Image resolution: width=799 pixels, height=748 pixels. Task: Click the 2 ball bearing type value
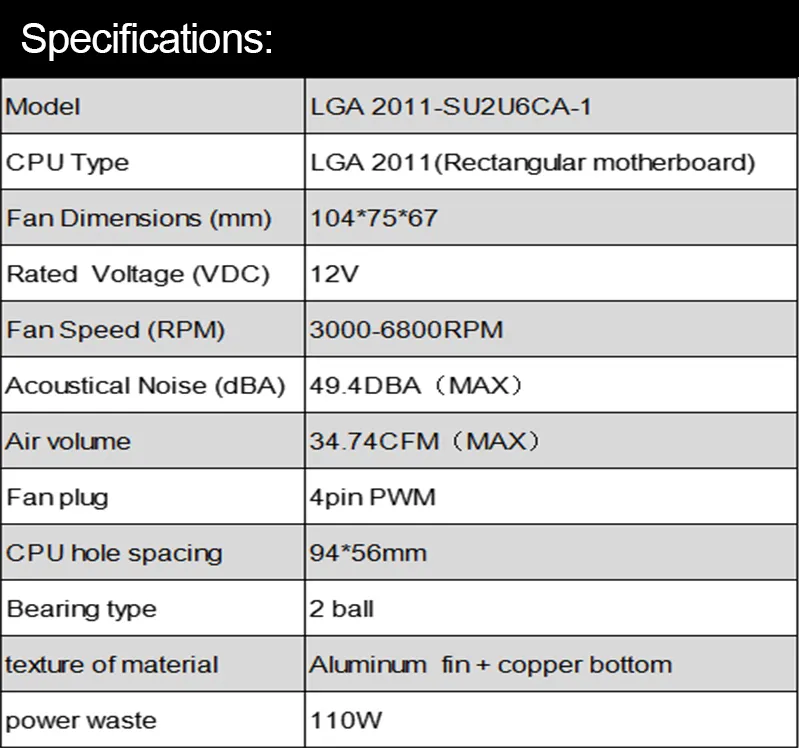(341, 608)
